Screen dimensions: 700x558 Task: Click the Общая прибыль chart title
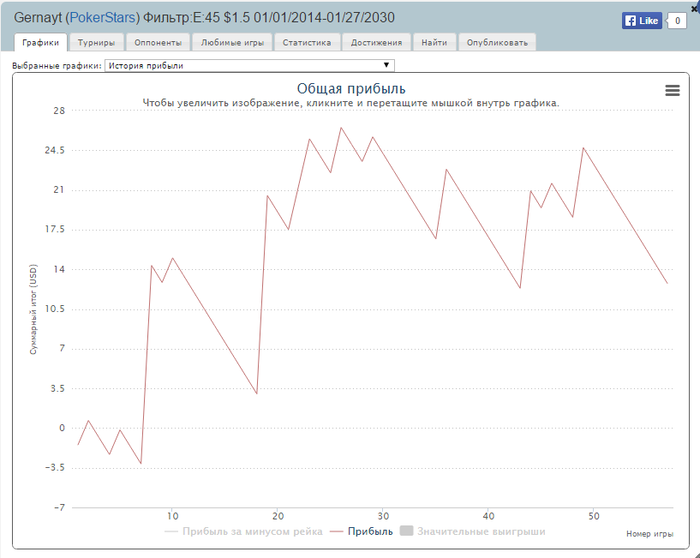(351, 88)
